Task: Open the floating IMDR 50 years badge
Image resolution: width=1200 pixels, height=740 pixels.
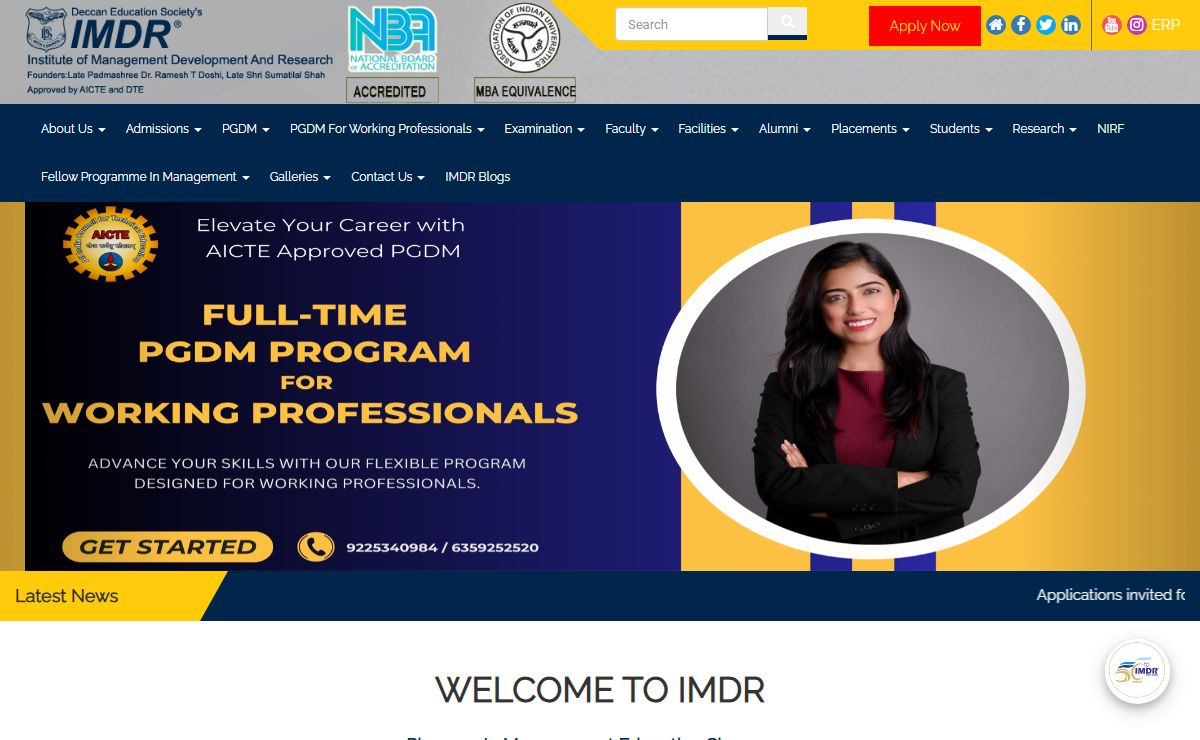Action: (1138, 672)
